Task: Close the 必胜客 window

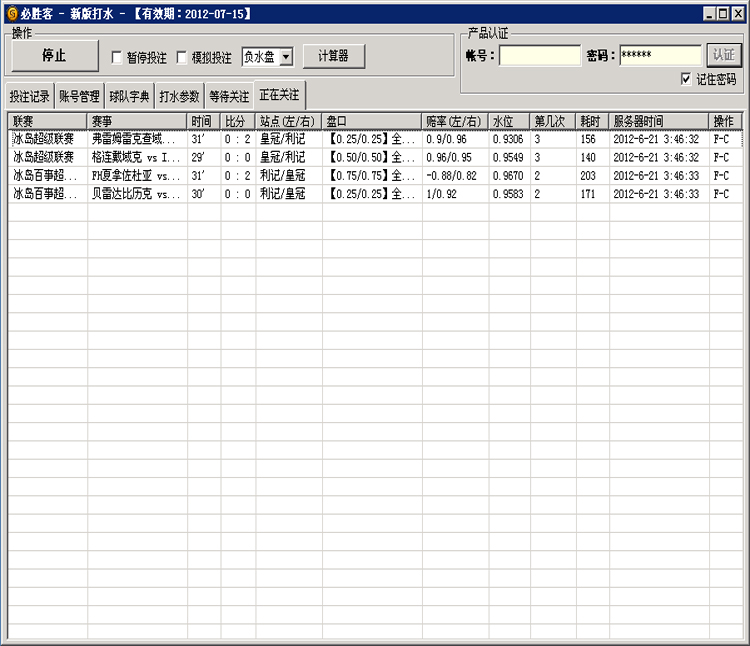Action: point(738,13)
